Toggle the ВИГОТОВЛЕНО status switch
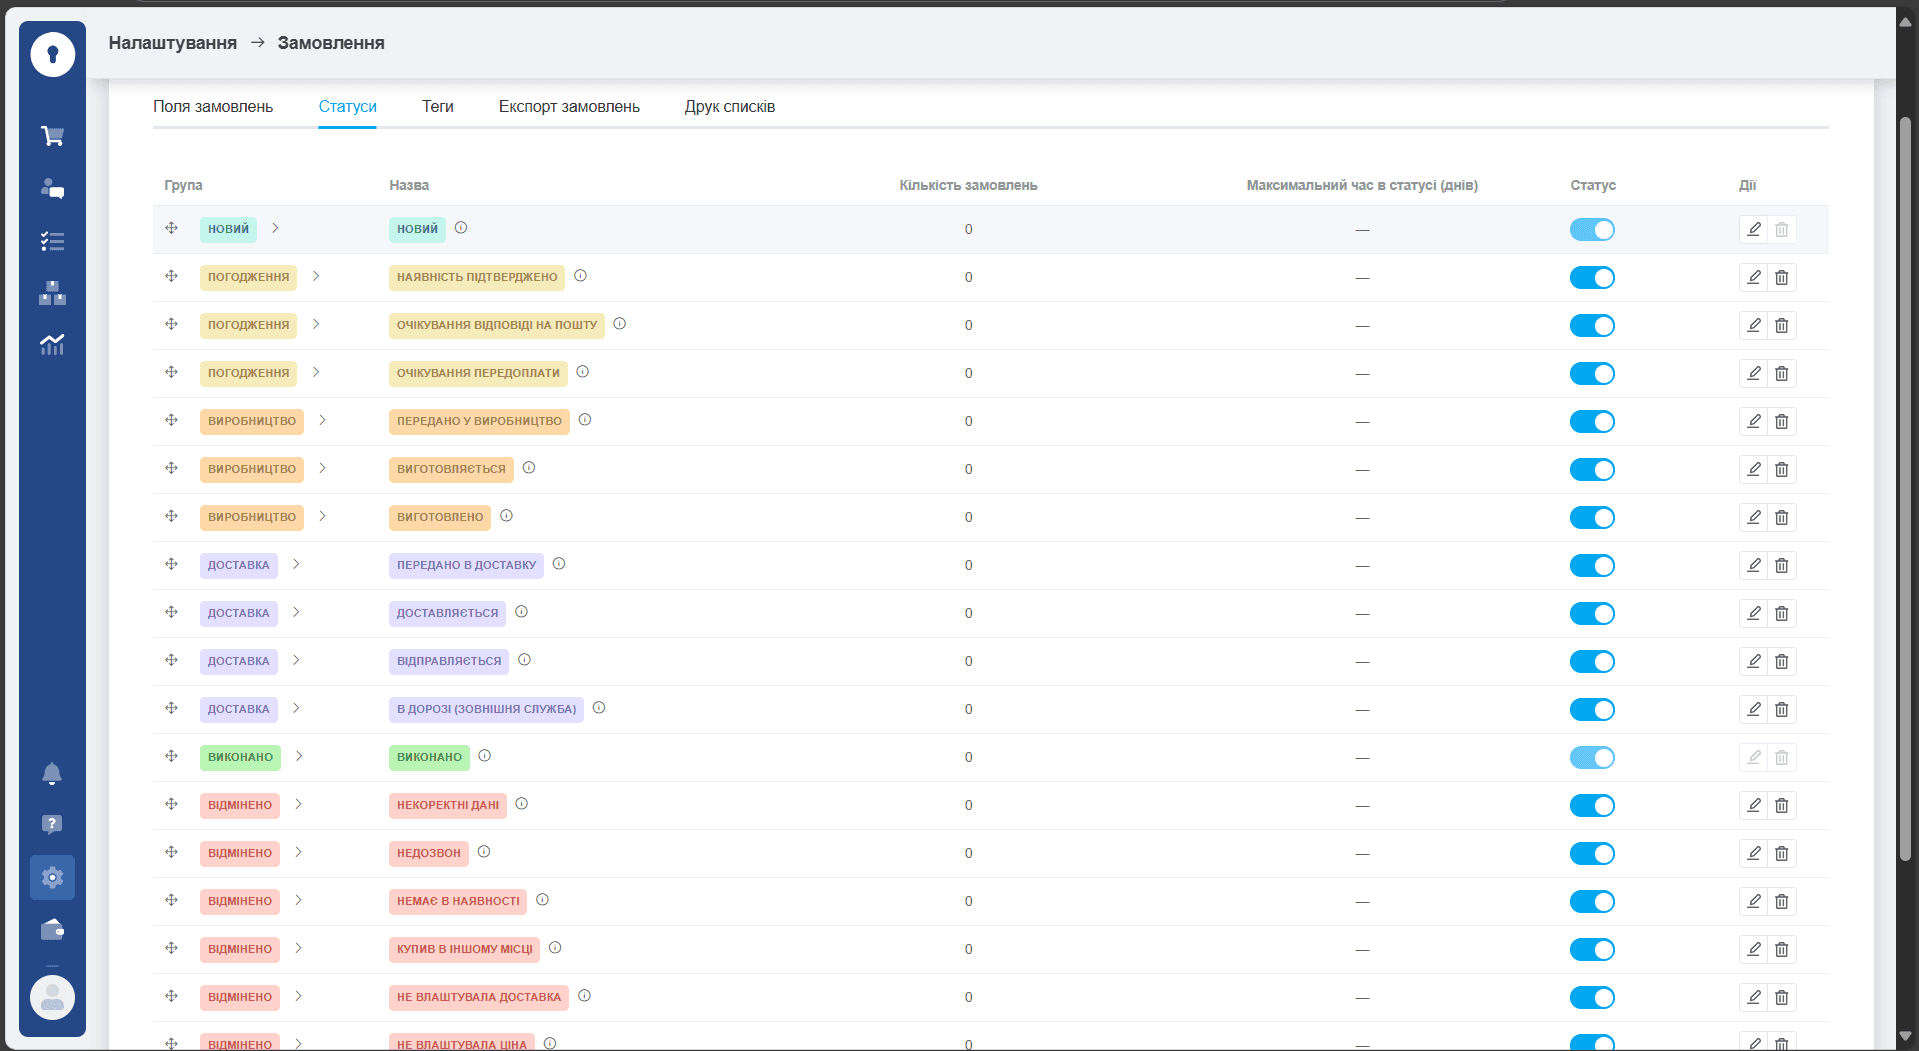1919x1051 pixels. click(1592, 517)
